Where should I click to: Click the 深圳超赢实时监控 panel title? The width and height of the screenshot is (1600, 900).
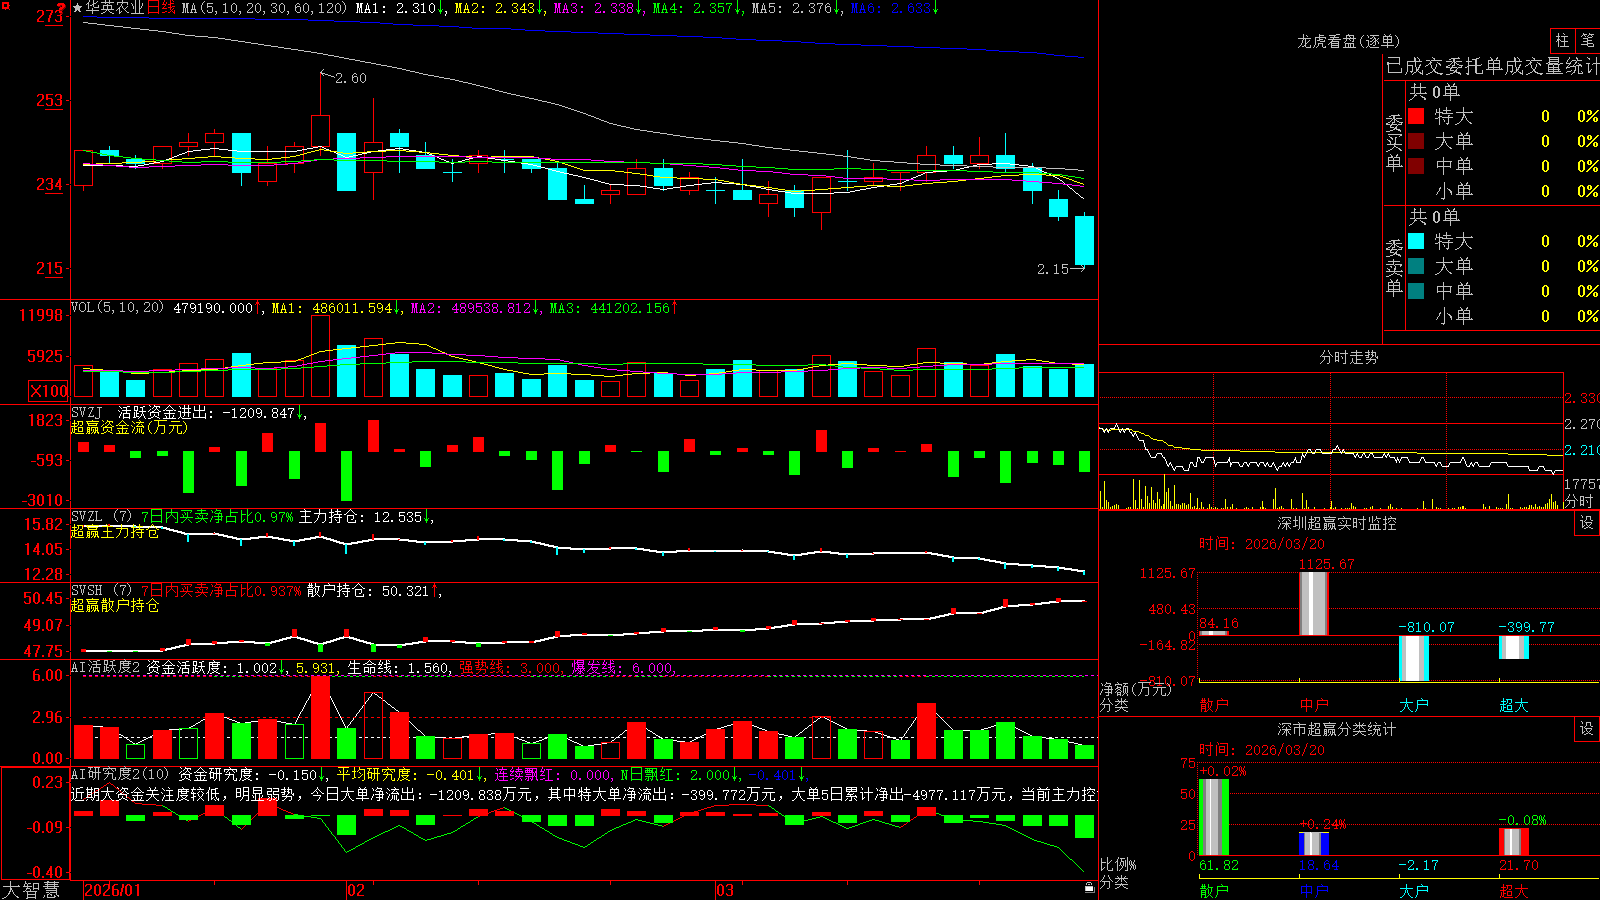[1336, 523]
